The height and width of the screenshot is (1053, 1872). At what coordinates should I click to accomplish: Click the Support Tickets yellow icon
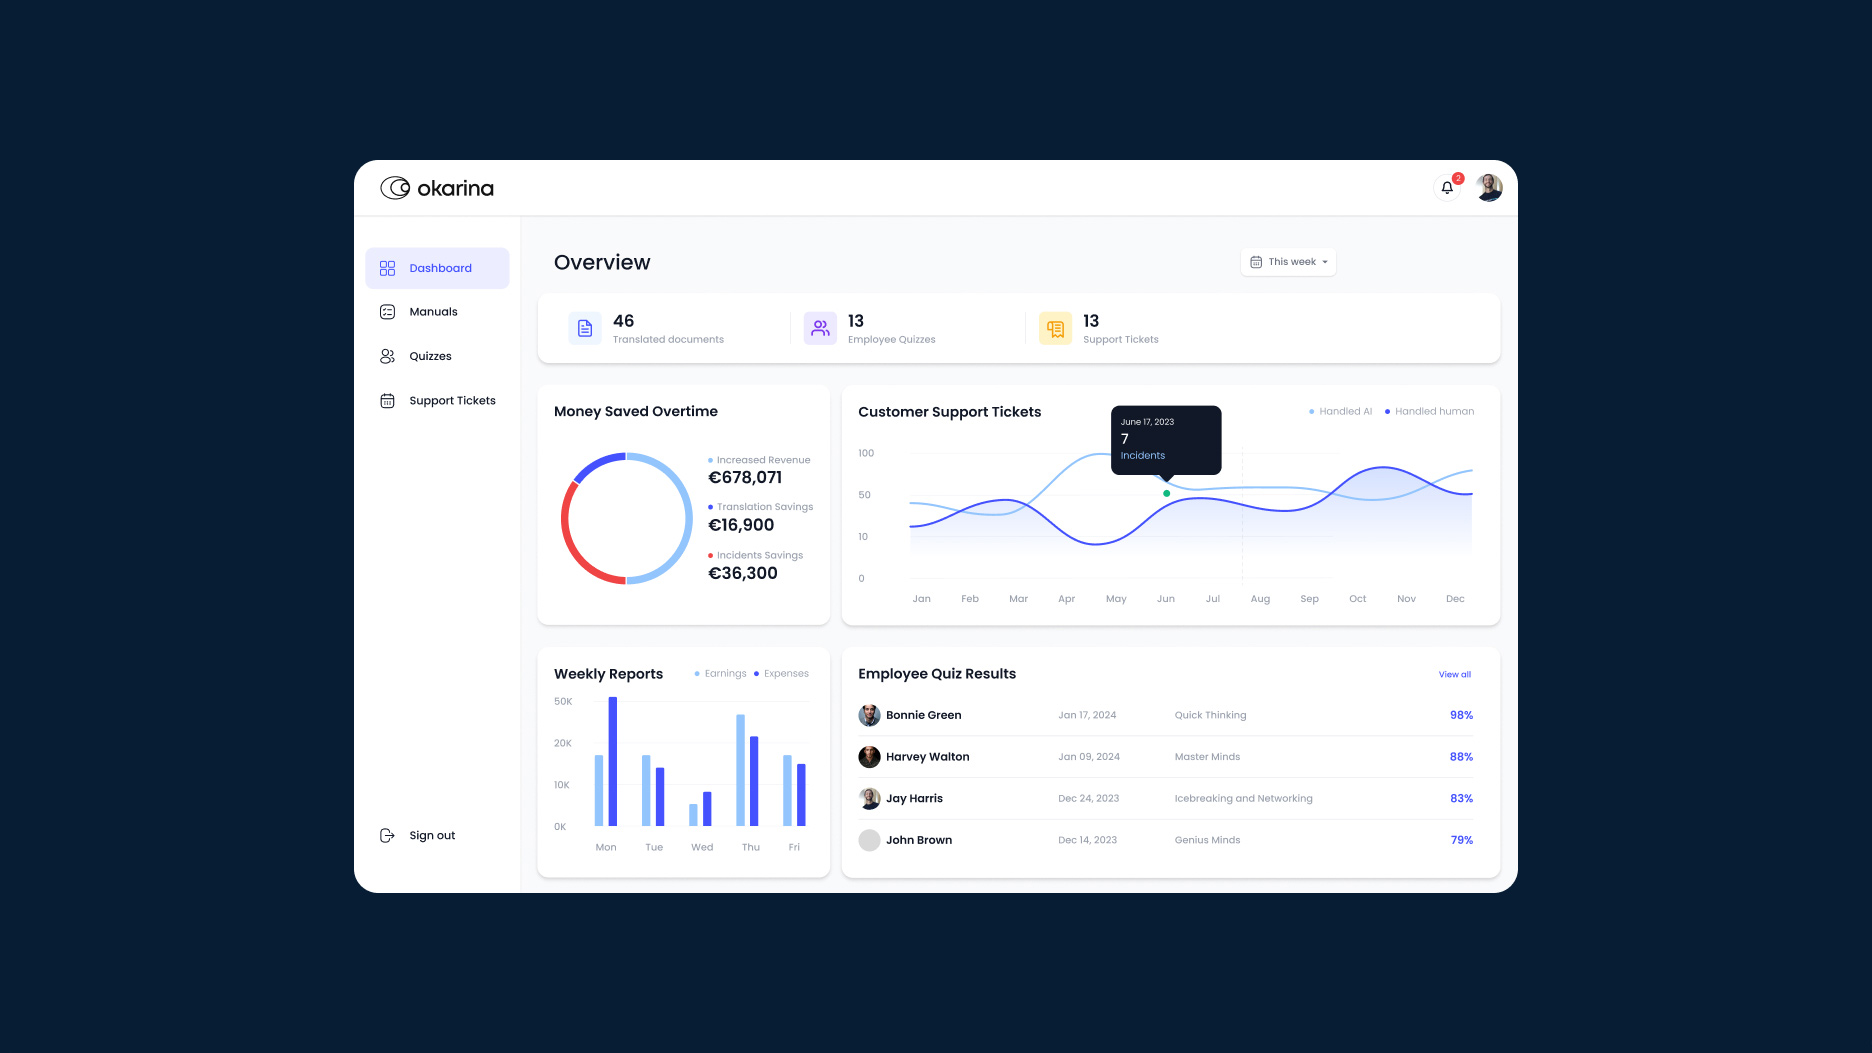pos(1055,328)
